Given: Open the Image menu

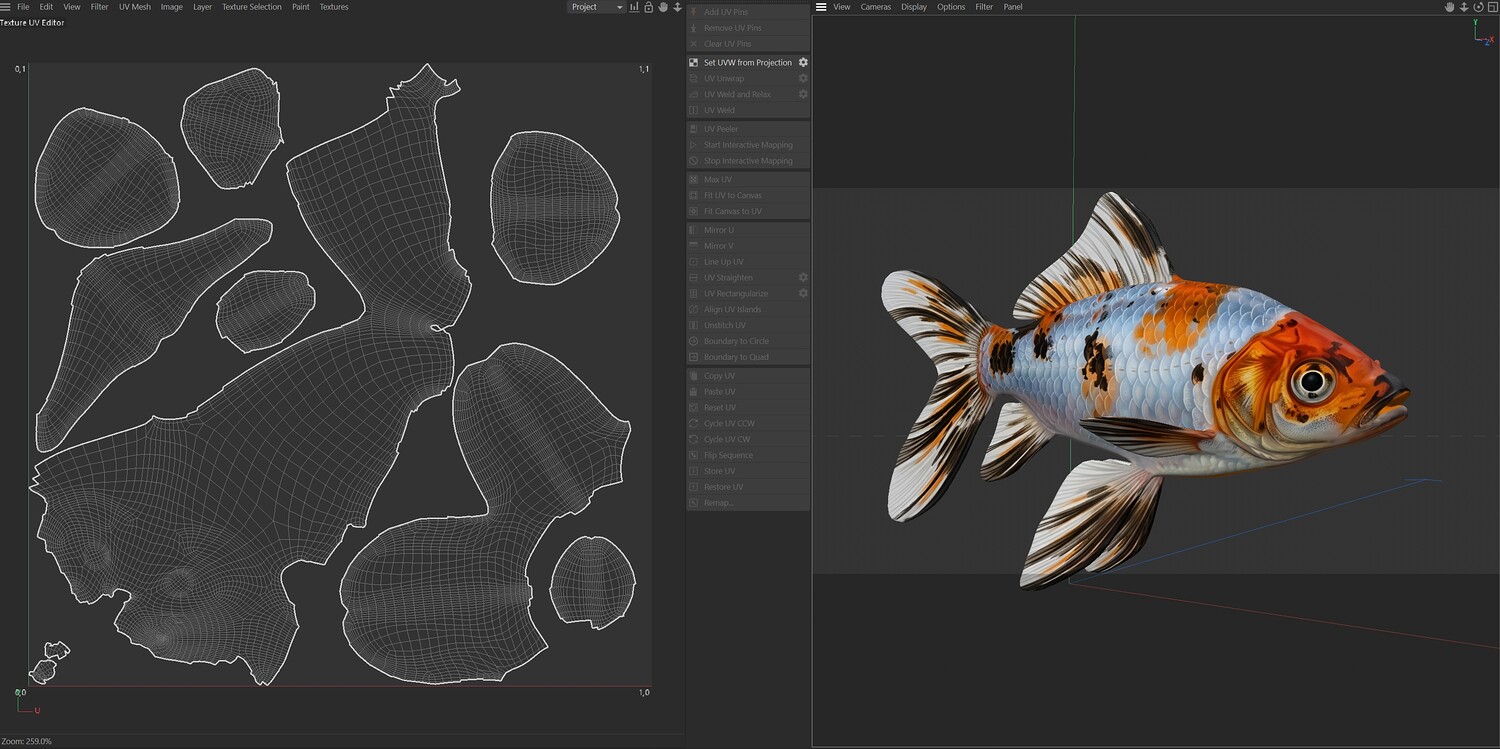Looking at the screenshot, I should [x=172, y=7].
